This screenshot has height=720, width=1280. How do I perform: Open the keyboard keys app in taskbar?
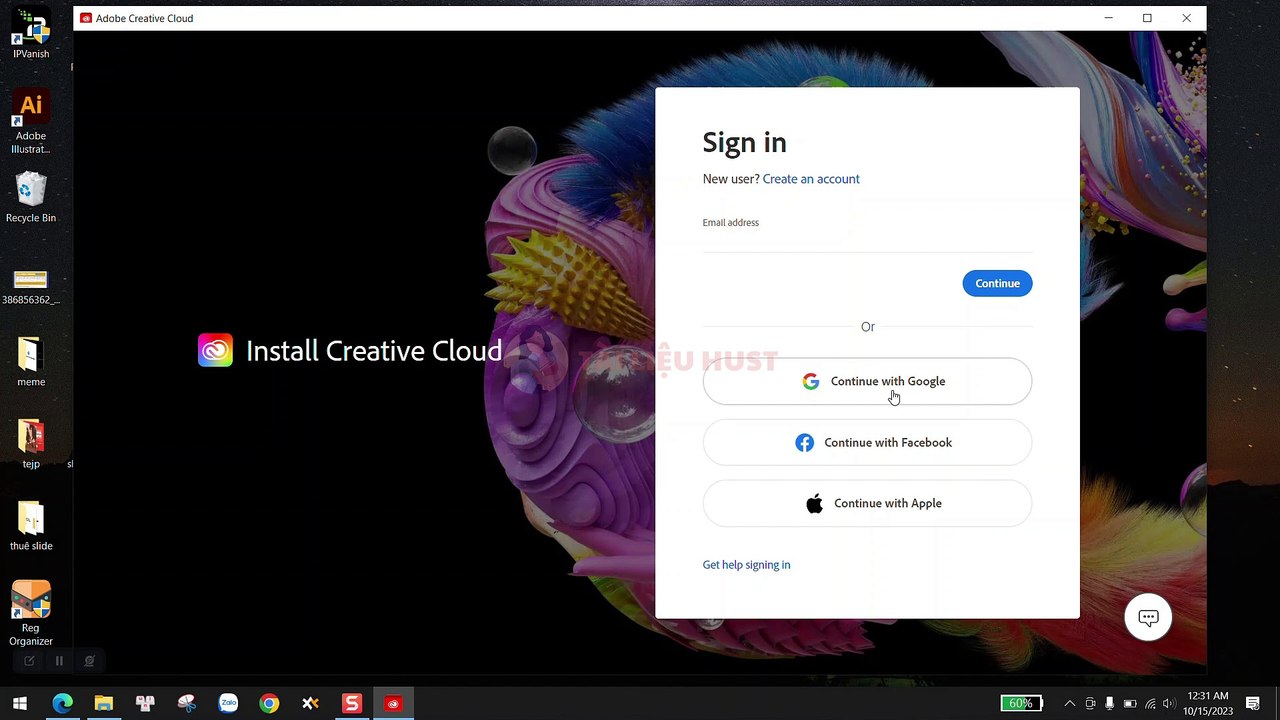(x=145, y=704)
